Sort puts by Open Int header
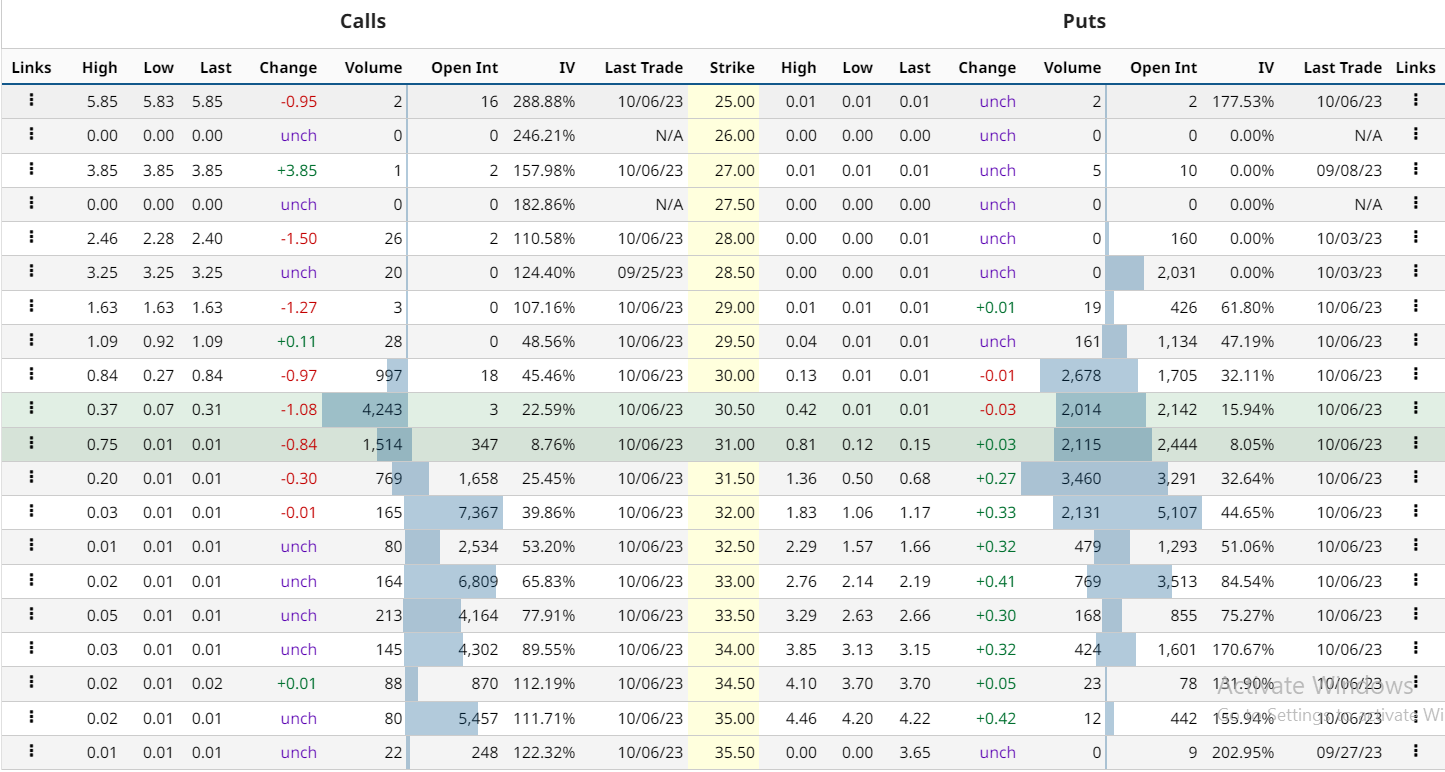 point(1163,68)
